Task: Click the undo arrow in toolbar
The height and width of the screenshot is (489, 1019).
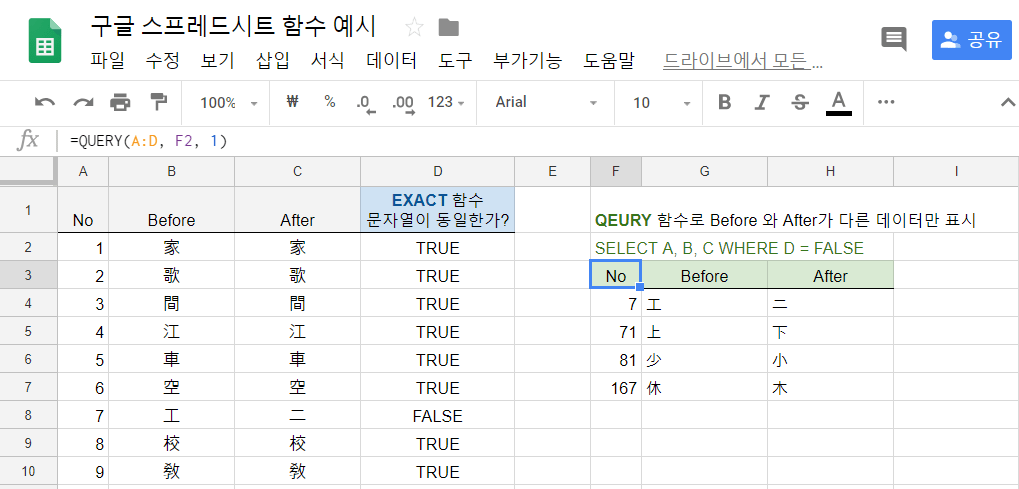Action: tap(45, 102)
